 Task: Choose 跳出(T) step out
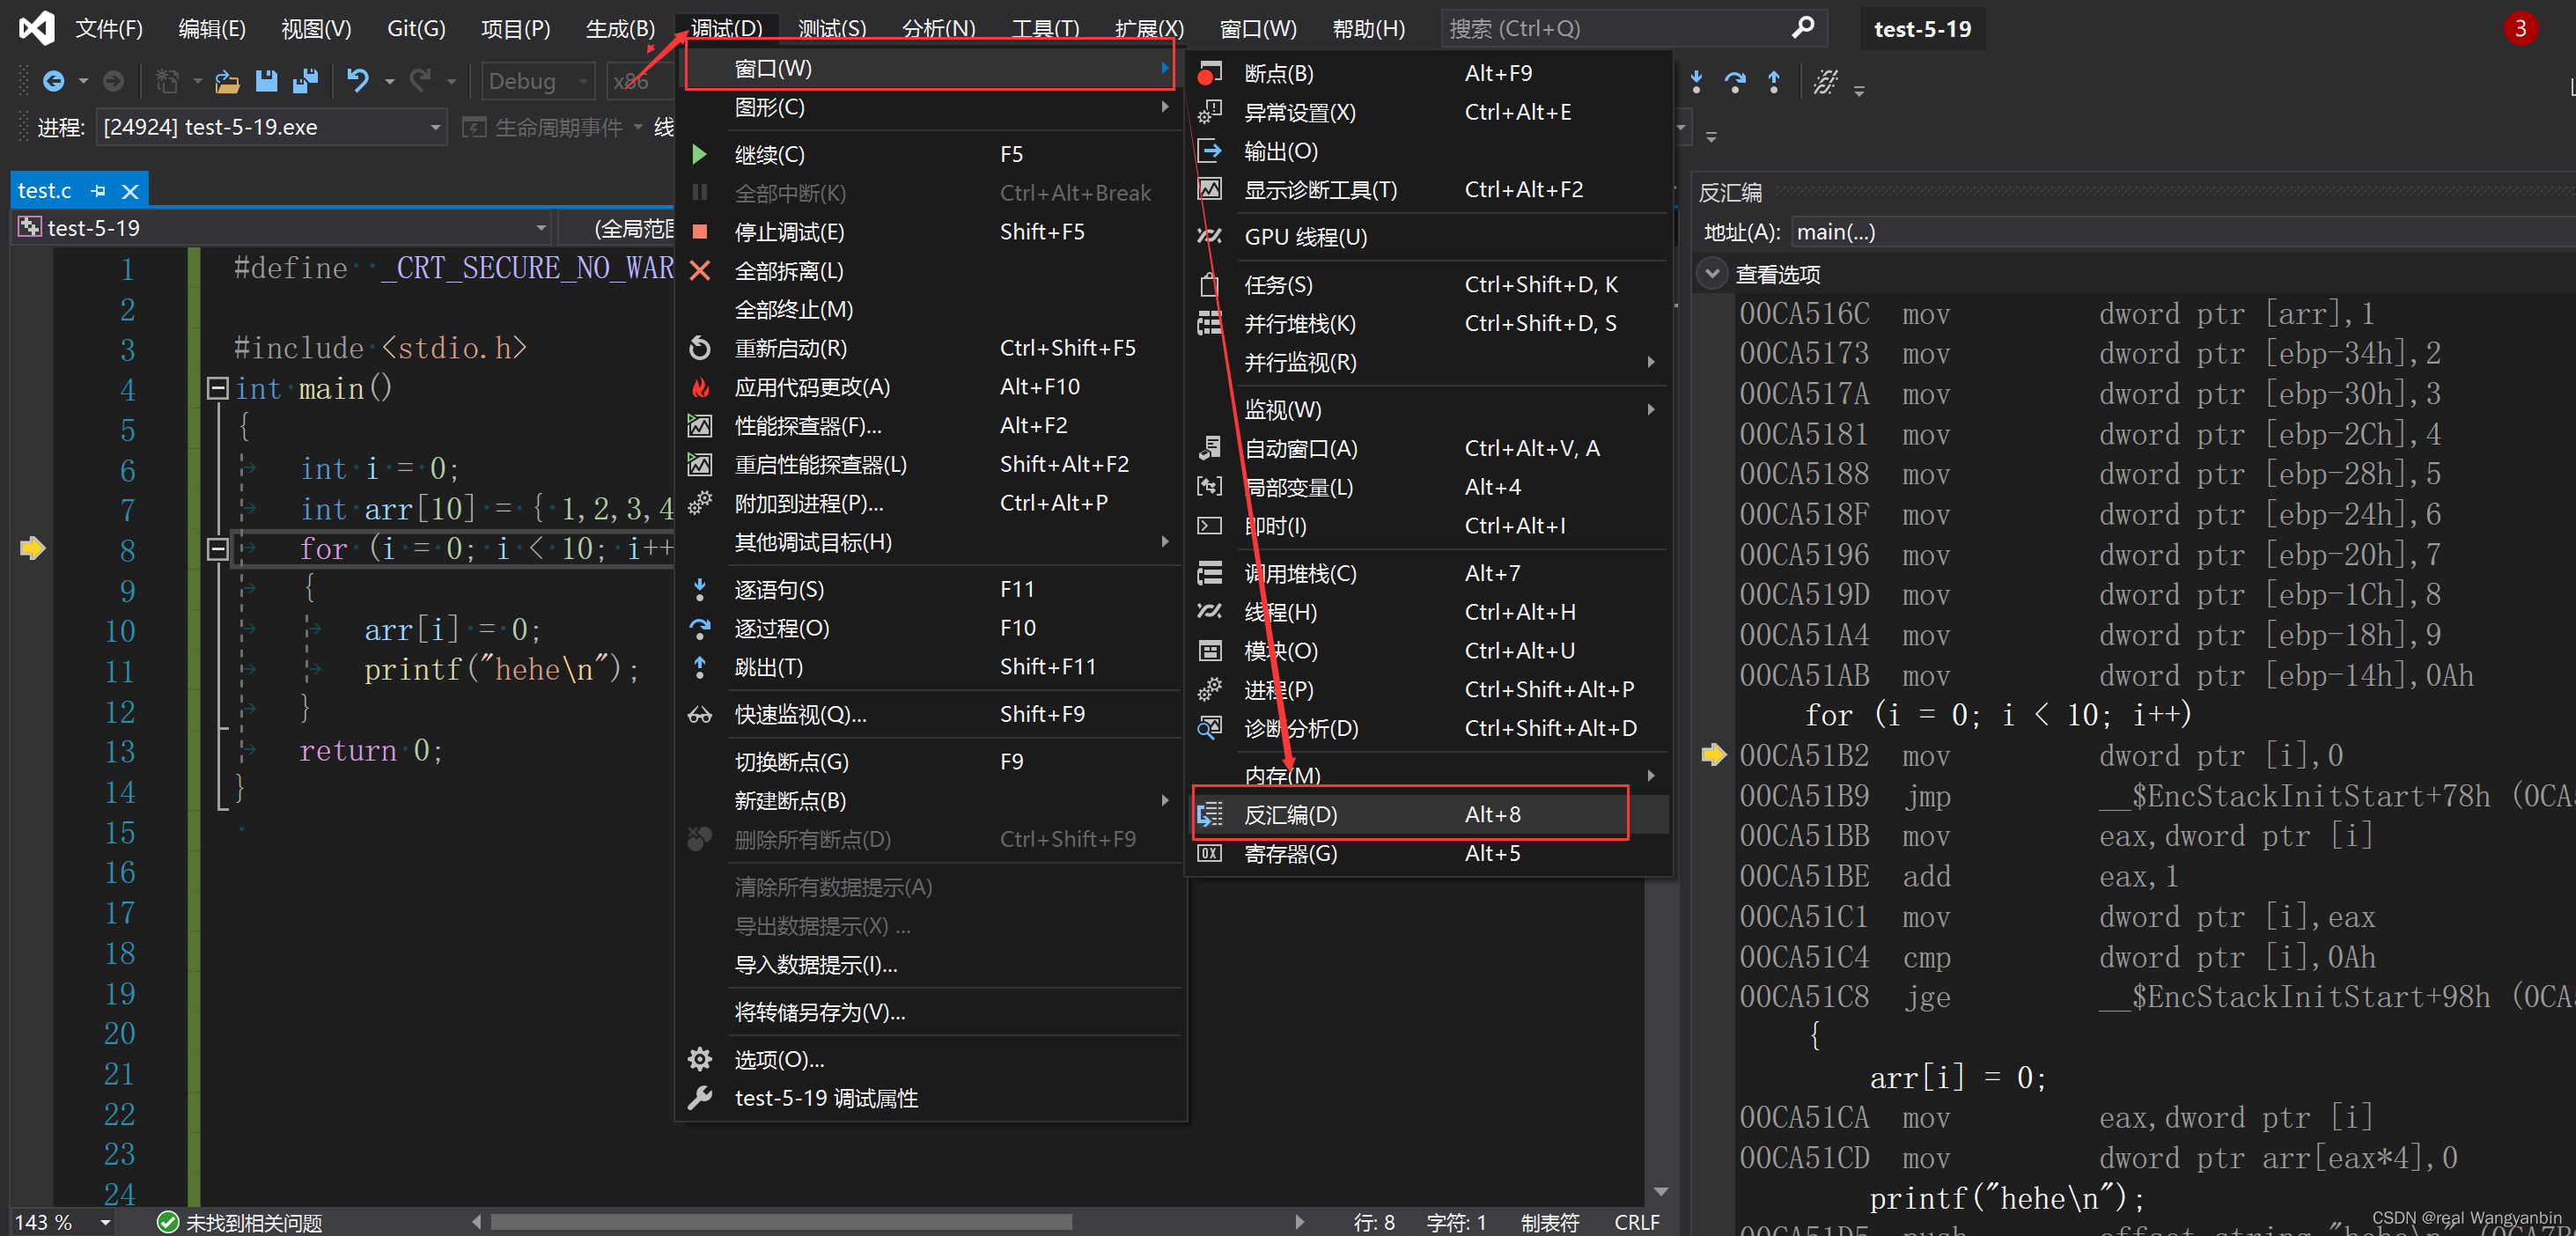click(x=930, y=667)
